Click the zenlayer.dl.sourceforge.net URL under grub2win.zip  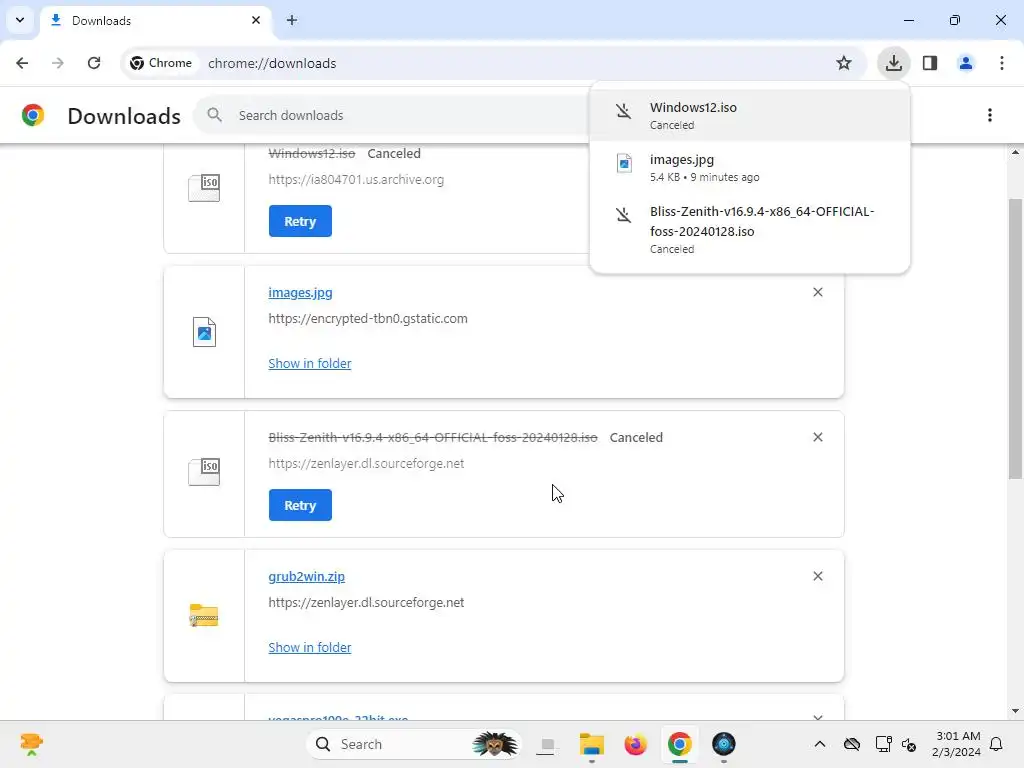coord(366,603)
